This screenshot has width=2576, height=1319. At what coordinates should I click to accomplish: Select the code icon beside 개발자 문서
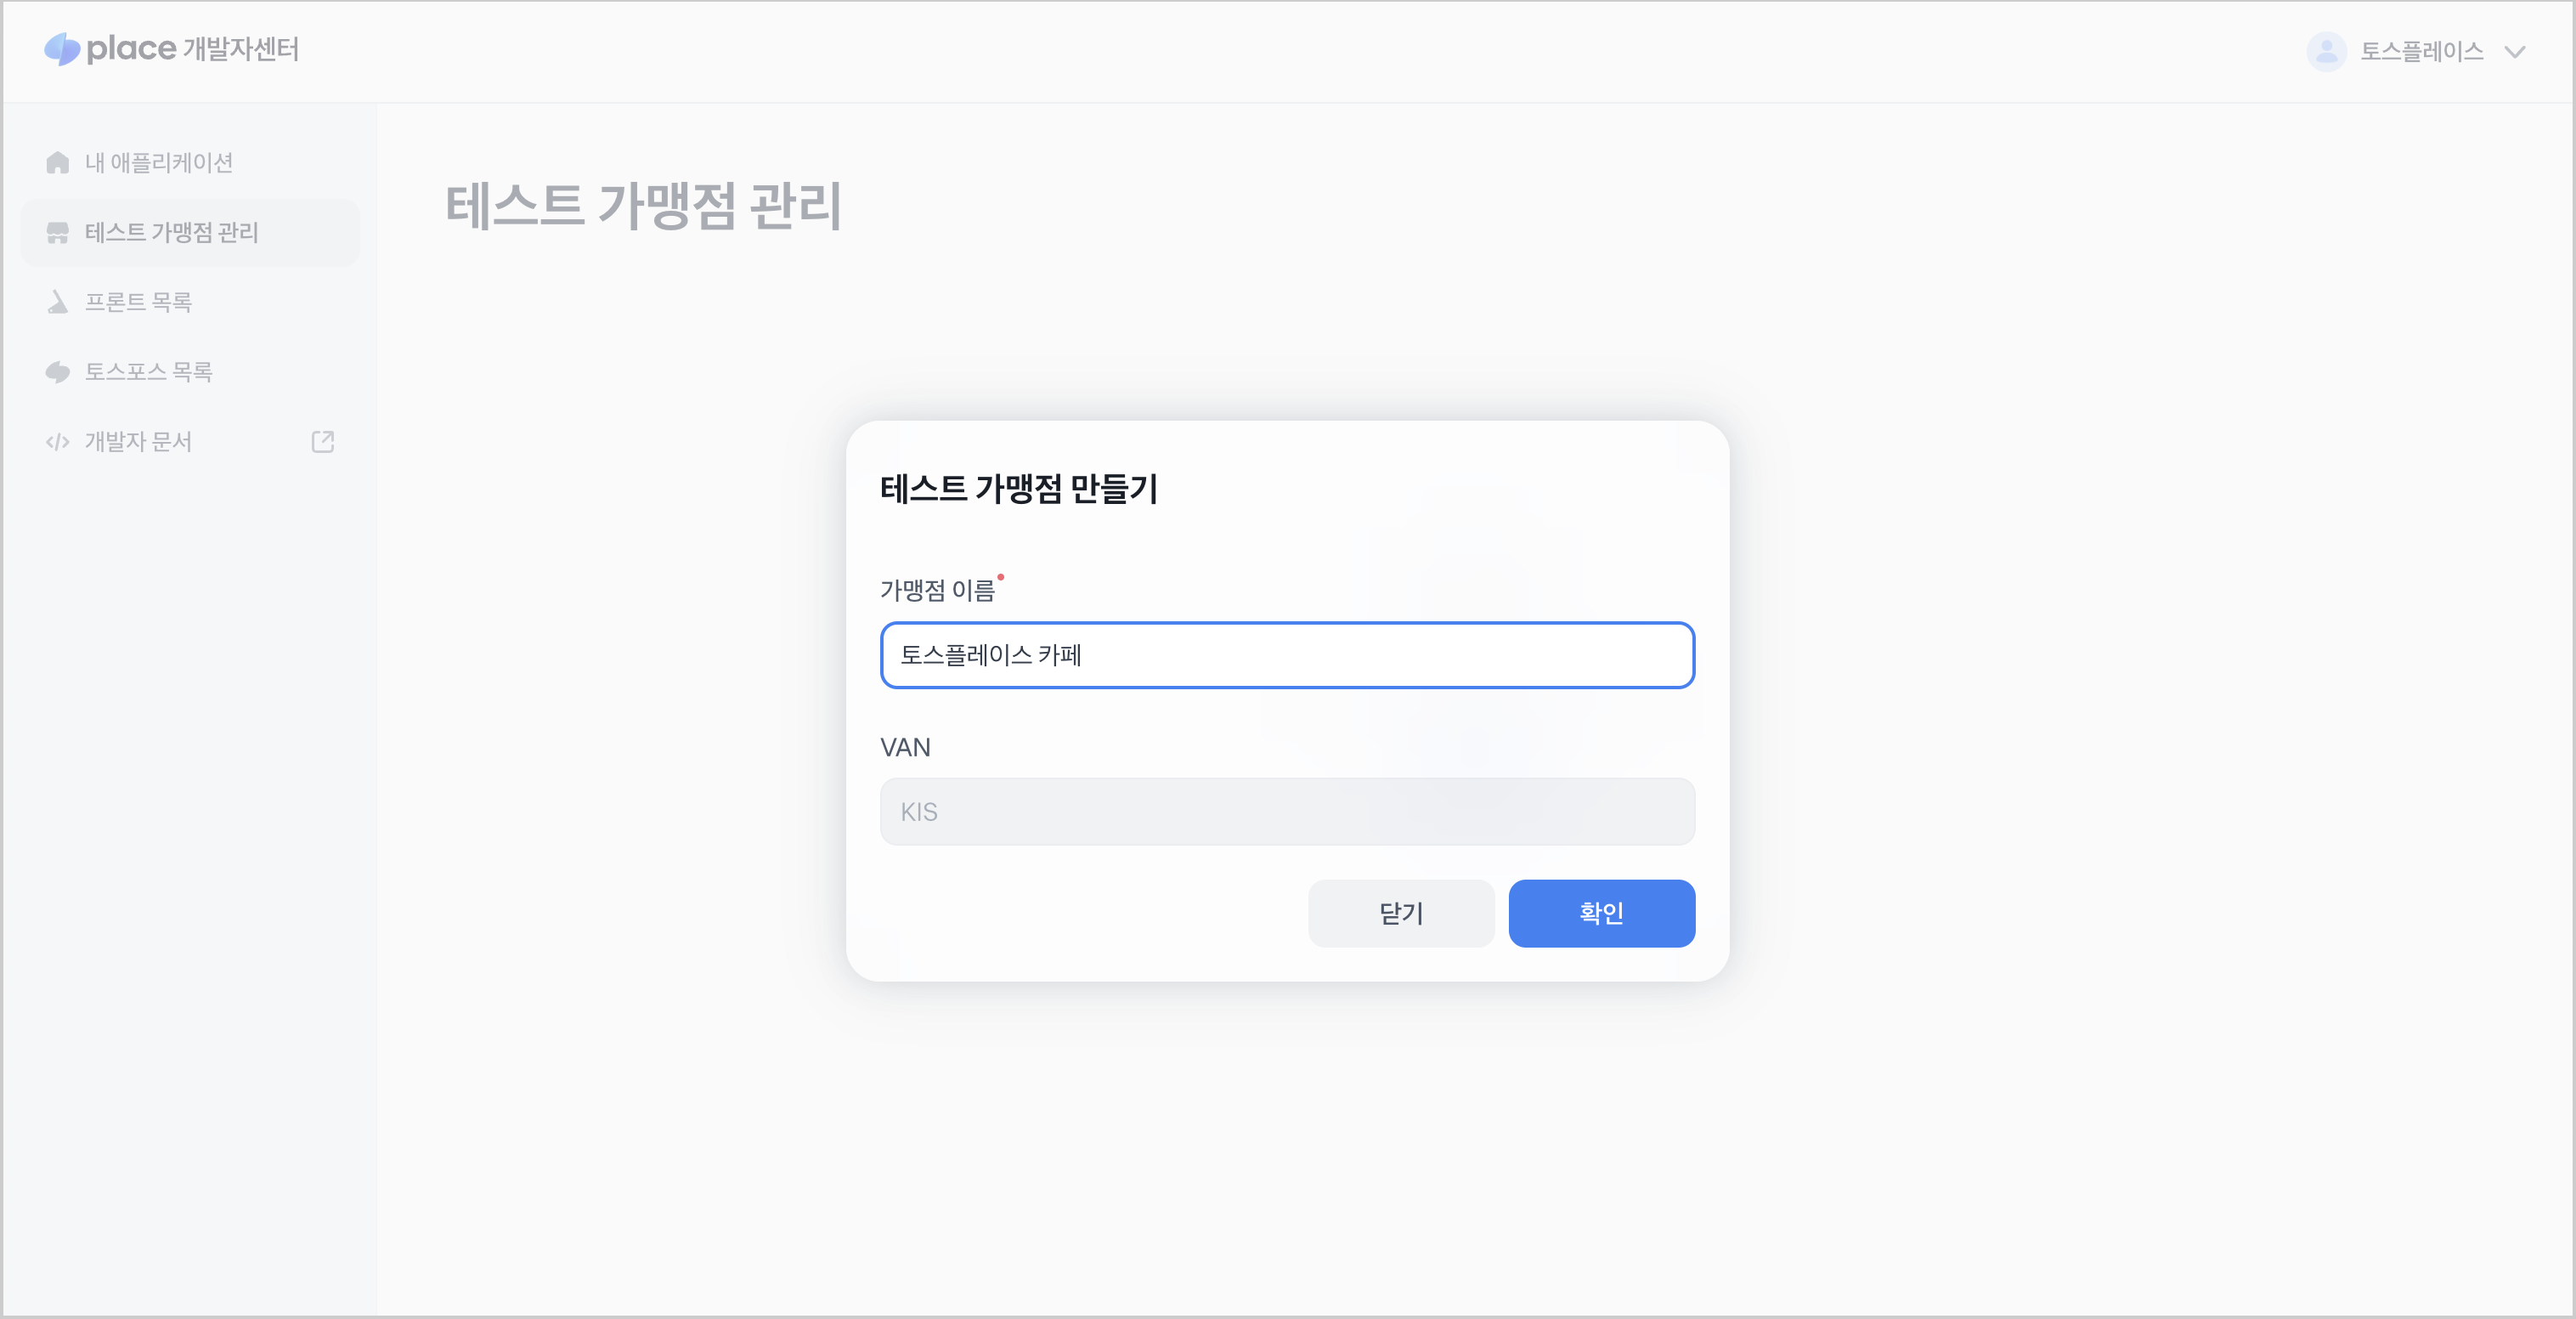point(57,442)
